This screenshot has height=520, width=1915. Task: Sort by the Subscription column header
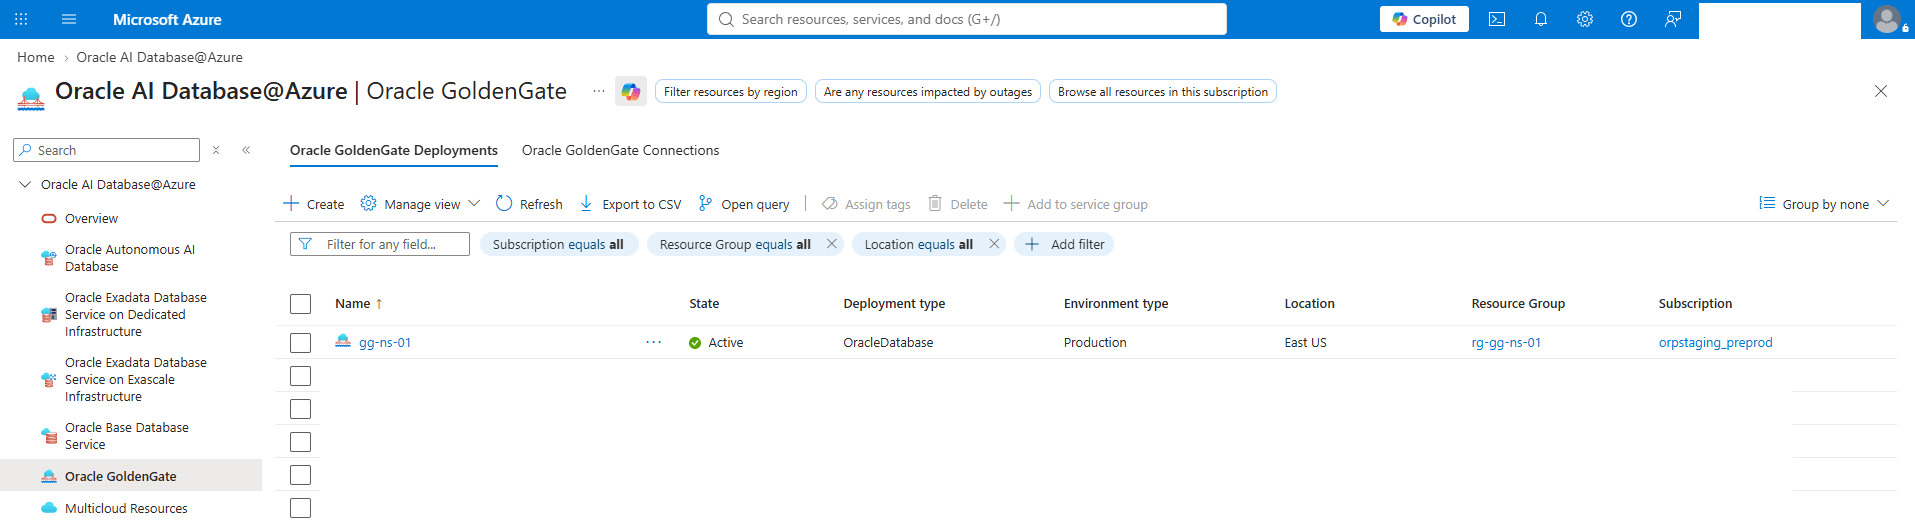1695,303
